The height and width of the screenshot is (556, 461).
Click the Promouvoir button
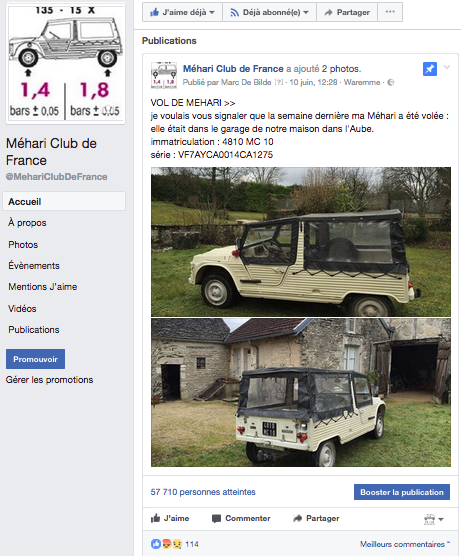point(35,359)
